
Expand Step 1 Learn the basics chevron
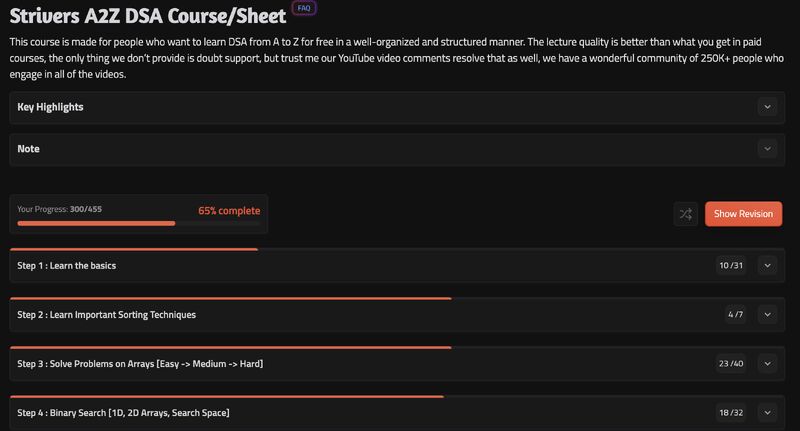[767, 266]
